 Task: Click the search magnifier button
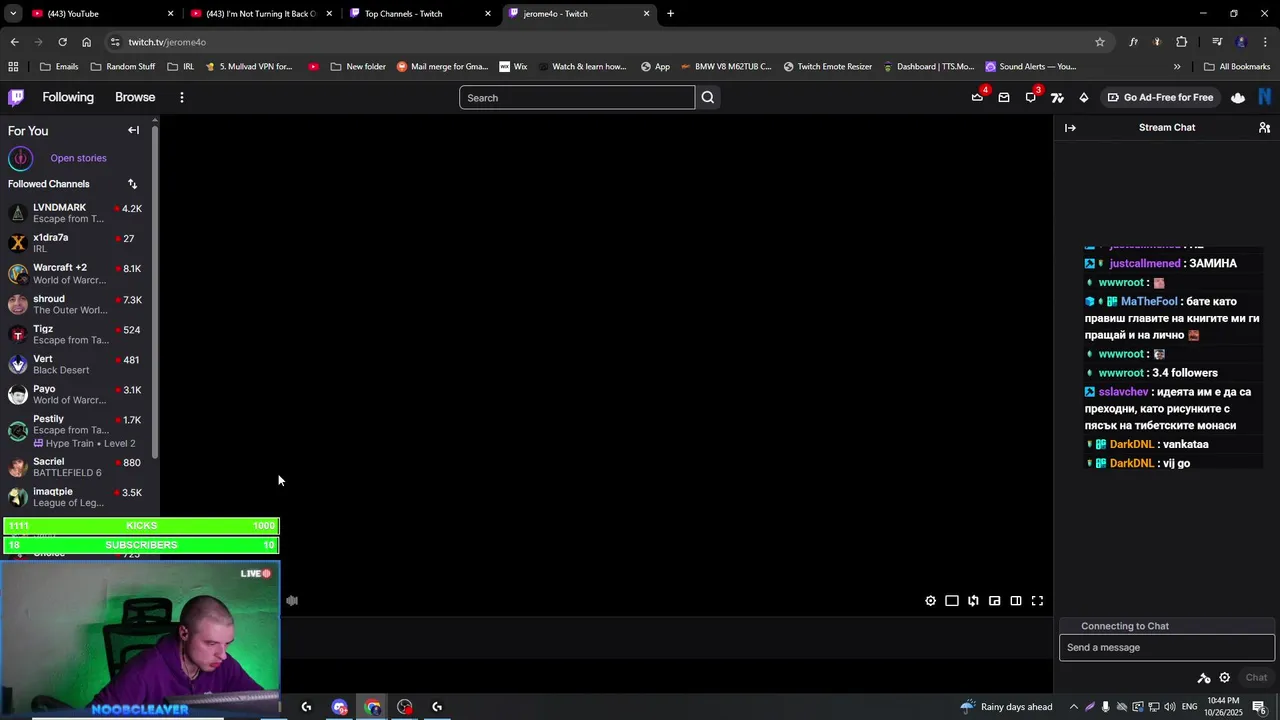708,97
